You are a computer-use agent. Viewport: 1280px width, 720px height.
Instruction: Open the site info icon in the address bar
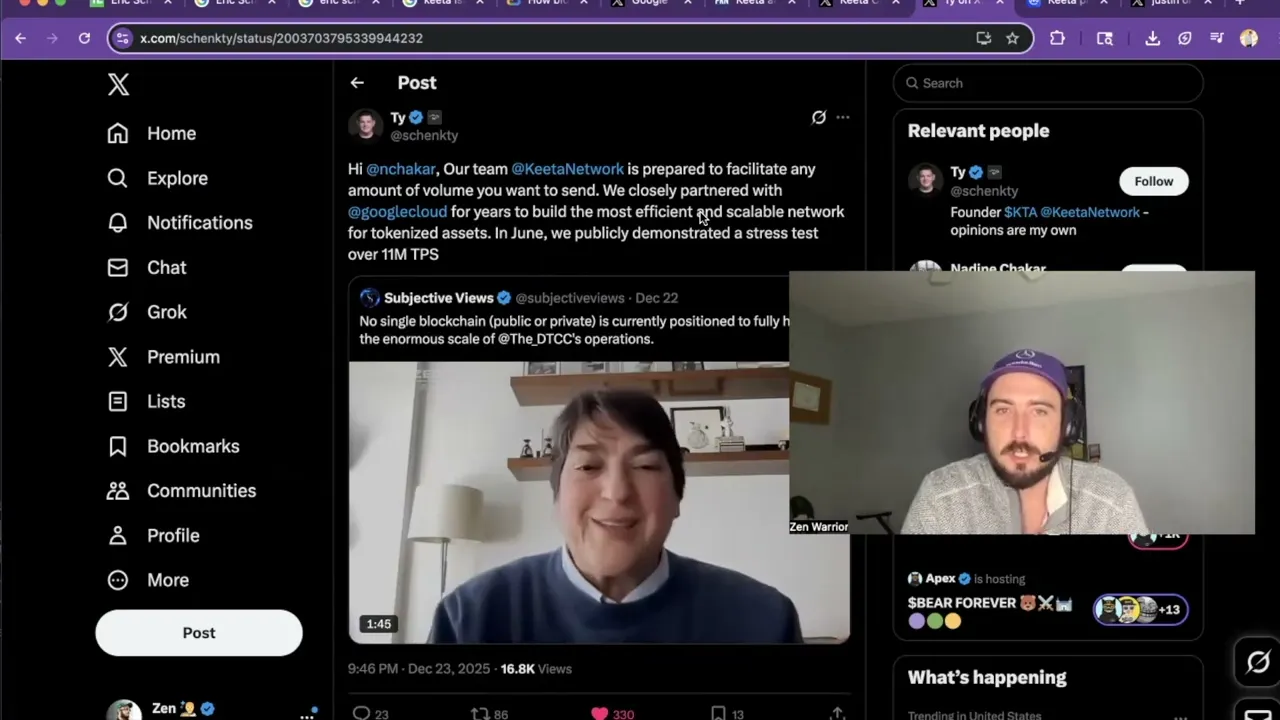coord(122,38)
